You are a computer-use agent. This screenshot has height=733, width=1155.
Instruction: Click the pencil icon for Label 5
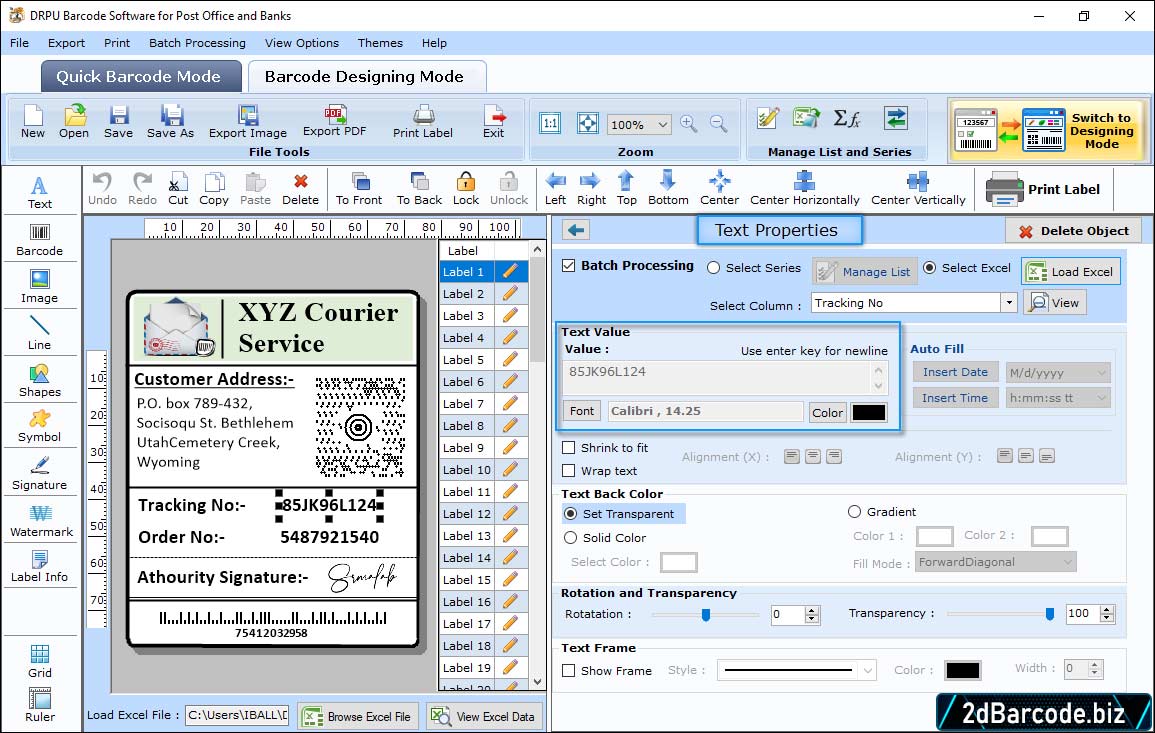coord(510,360)
